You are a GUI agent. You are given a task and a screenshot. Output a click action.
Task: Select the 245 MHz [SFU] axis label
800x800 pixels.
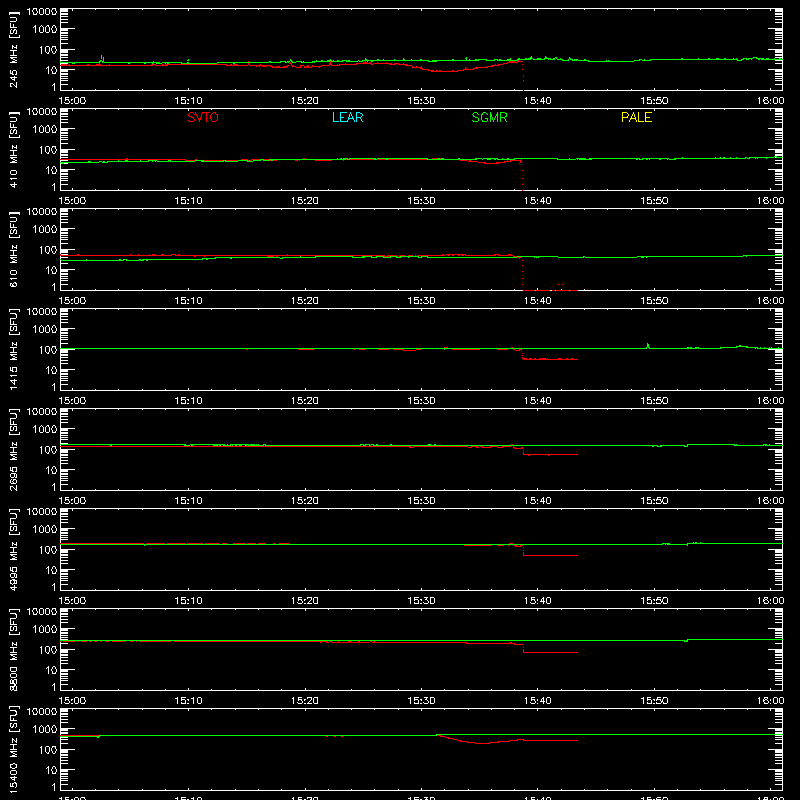13,49
